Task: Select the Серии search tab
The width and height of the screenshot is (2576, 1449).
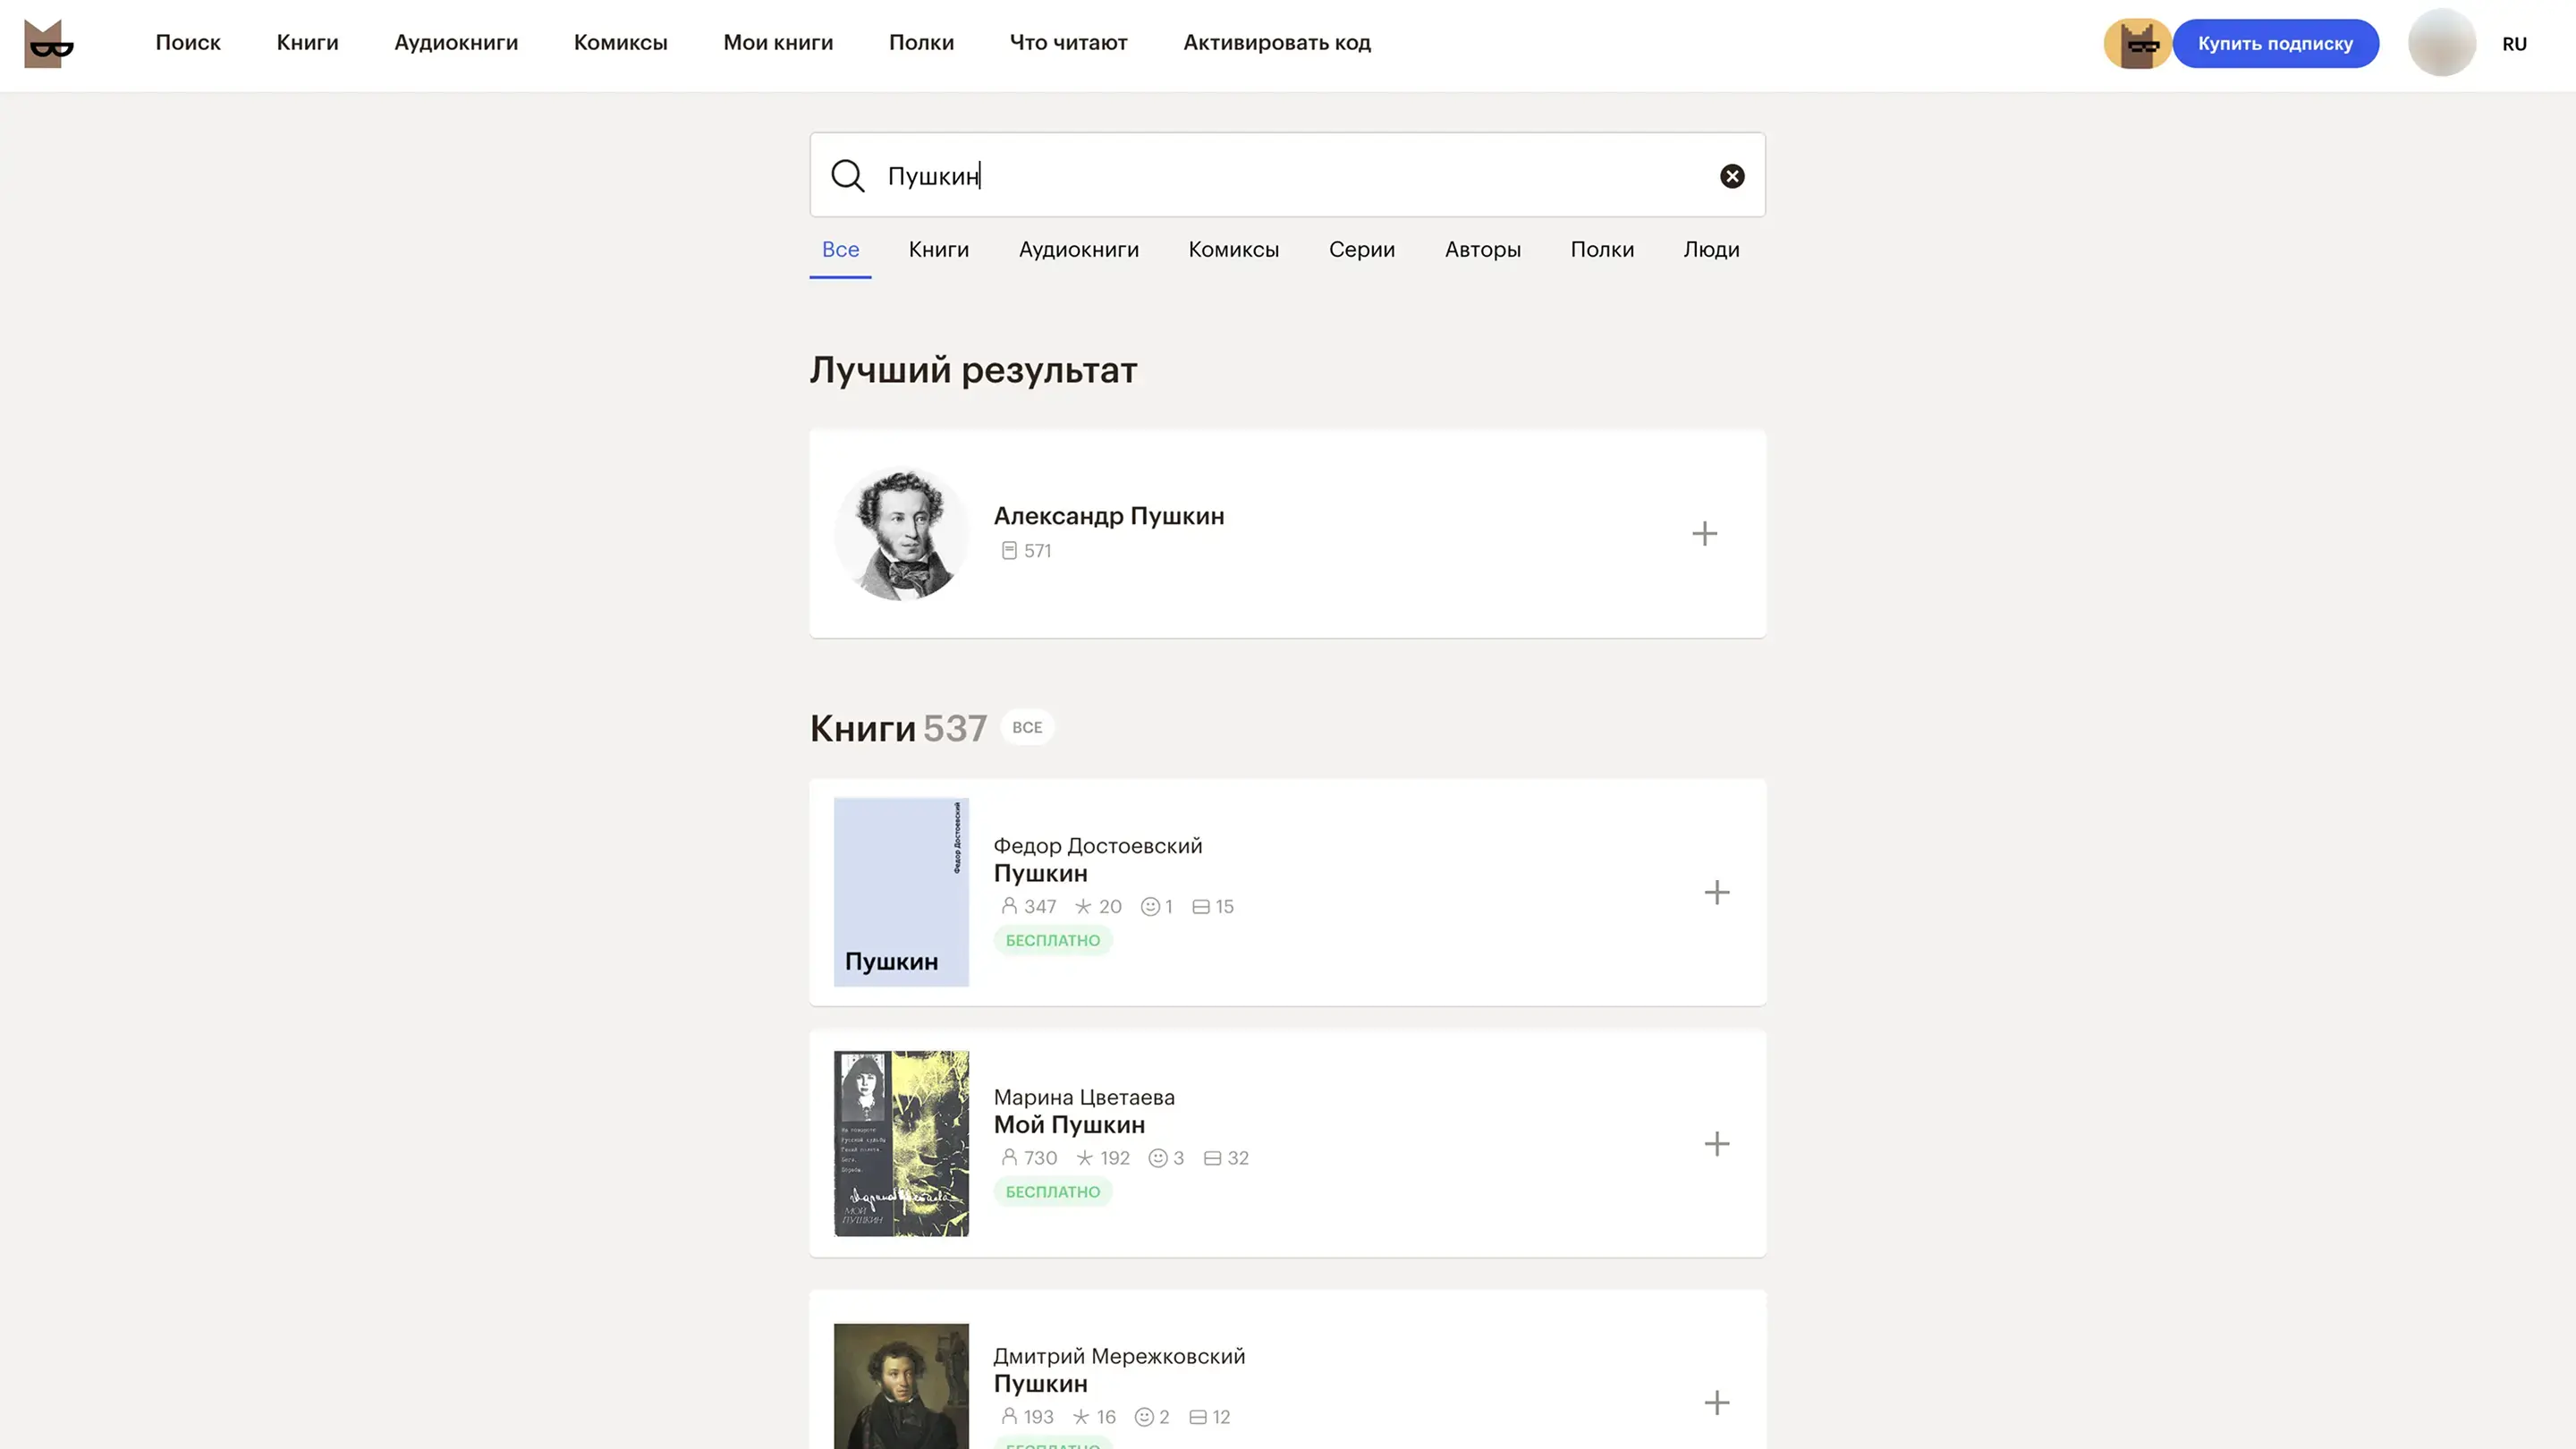Action: click(1361, 250)
